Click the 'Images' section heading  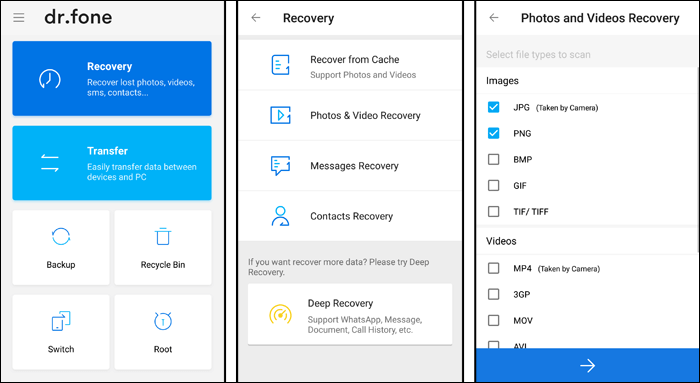tap(502, 81)
